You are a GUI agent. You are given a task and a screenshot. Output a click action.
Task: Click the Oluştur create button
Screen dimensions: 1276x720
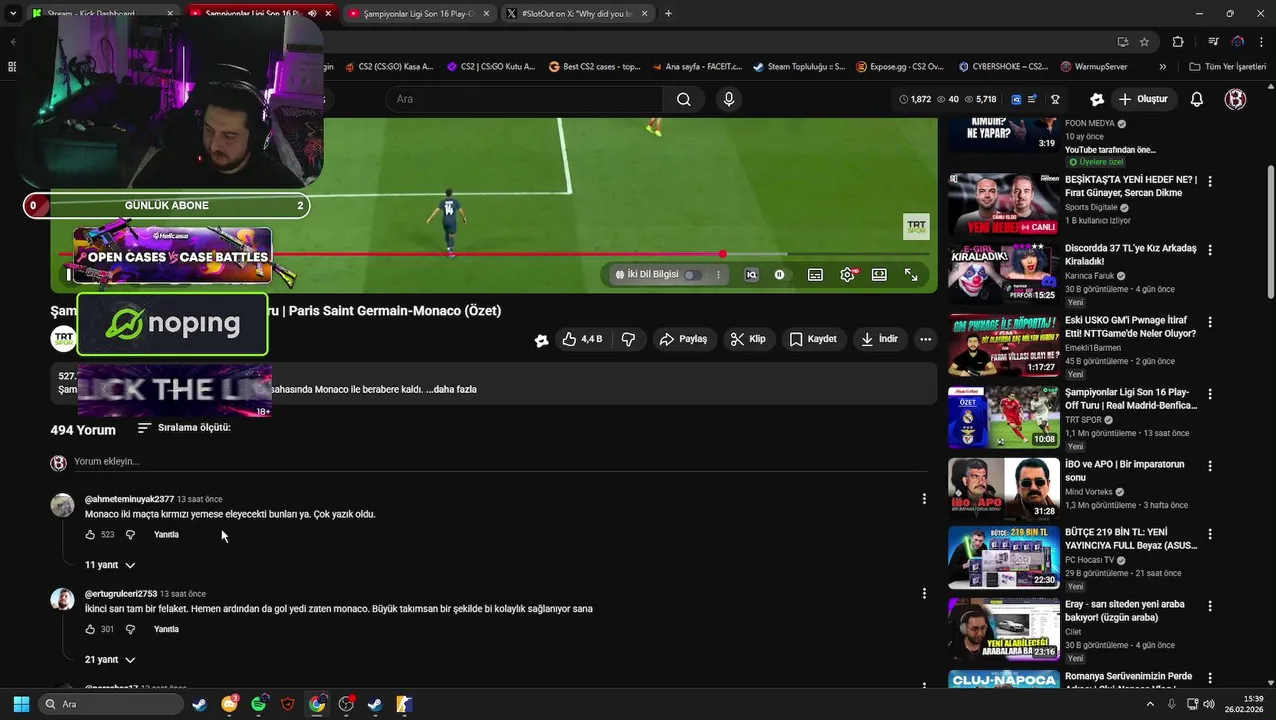pos(1143,99)
